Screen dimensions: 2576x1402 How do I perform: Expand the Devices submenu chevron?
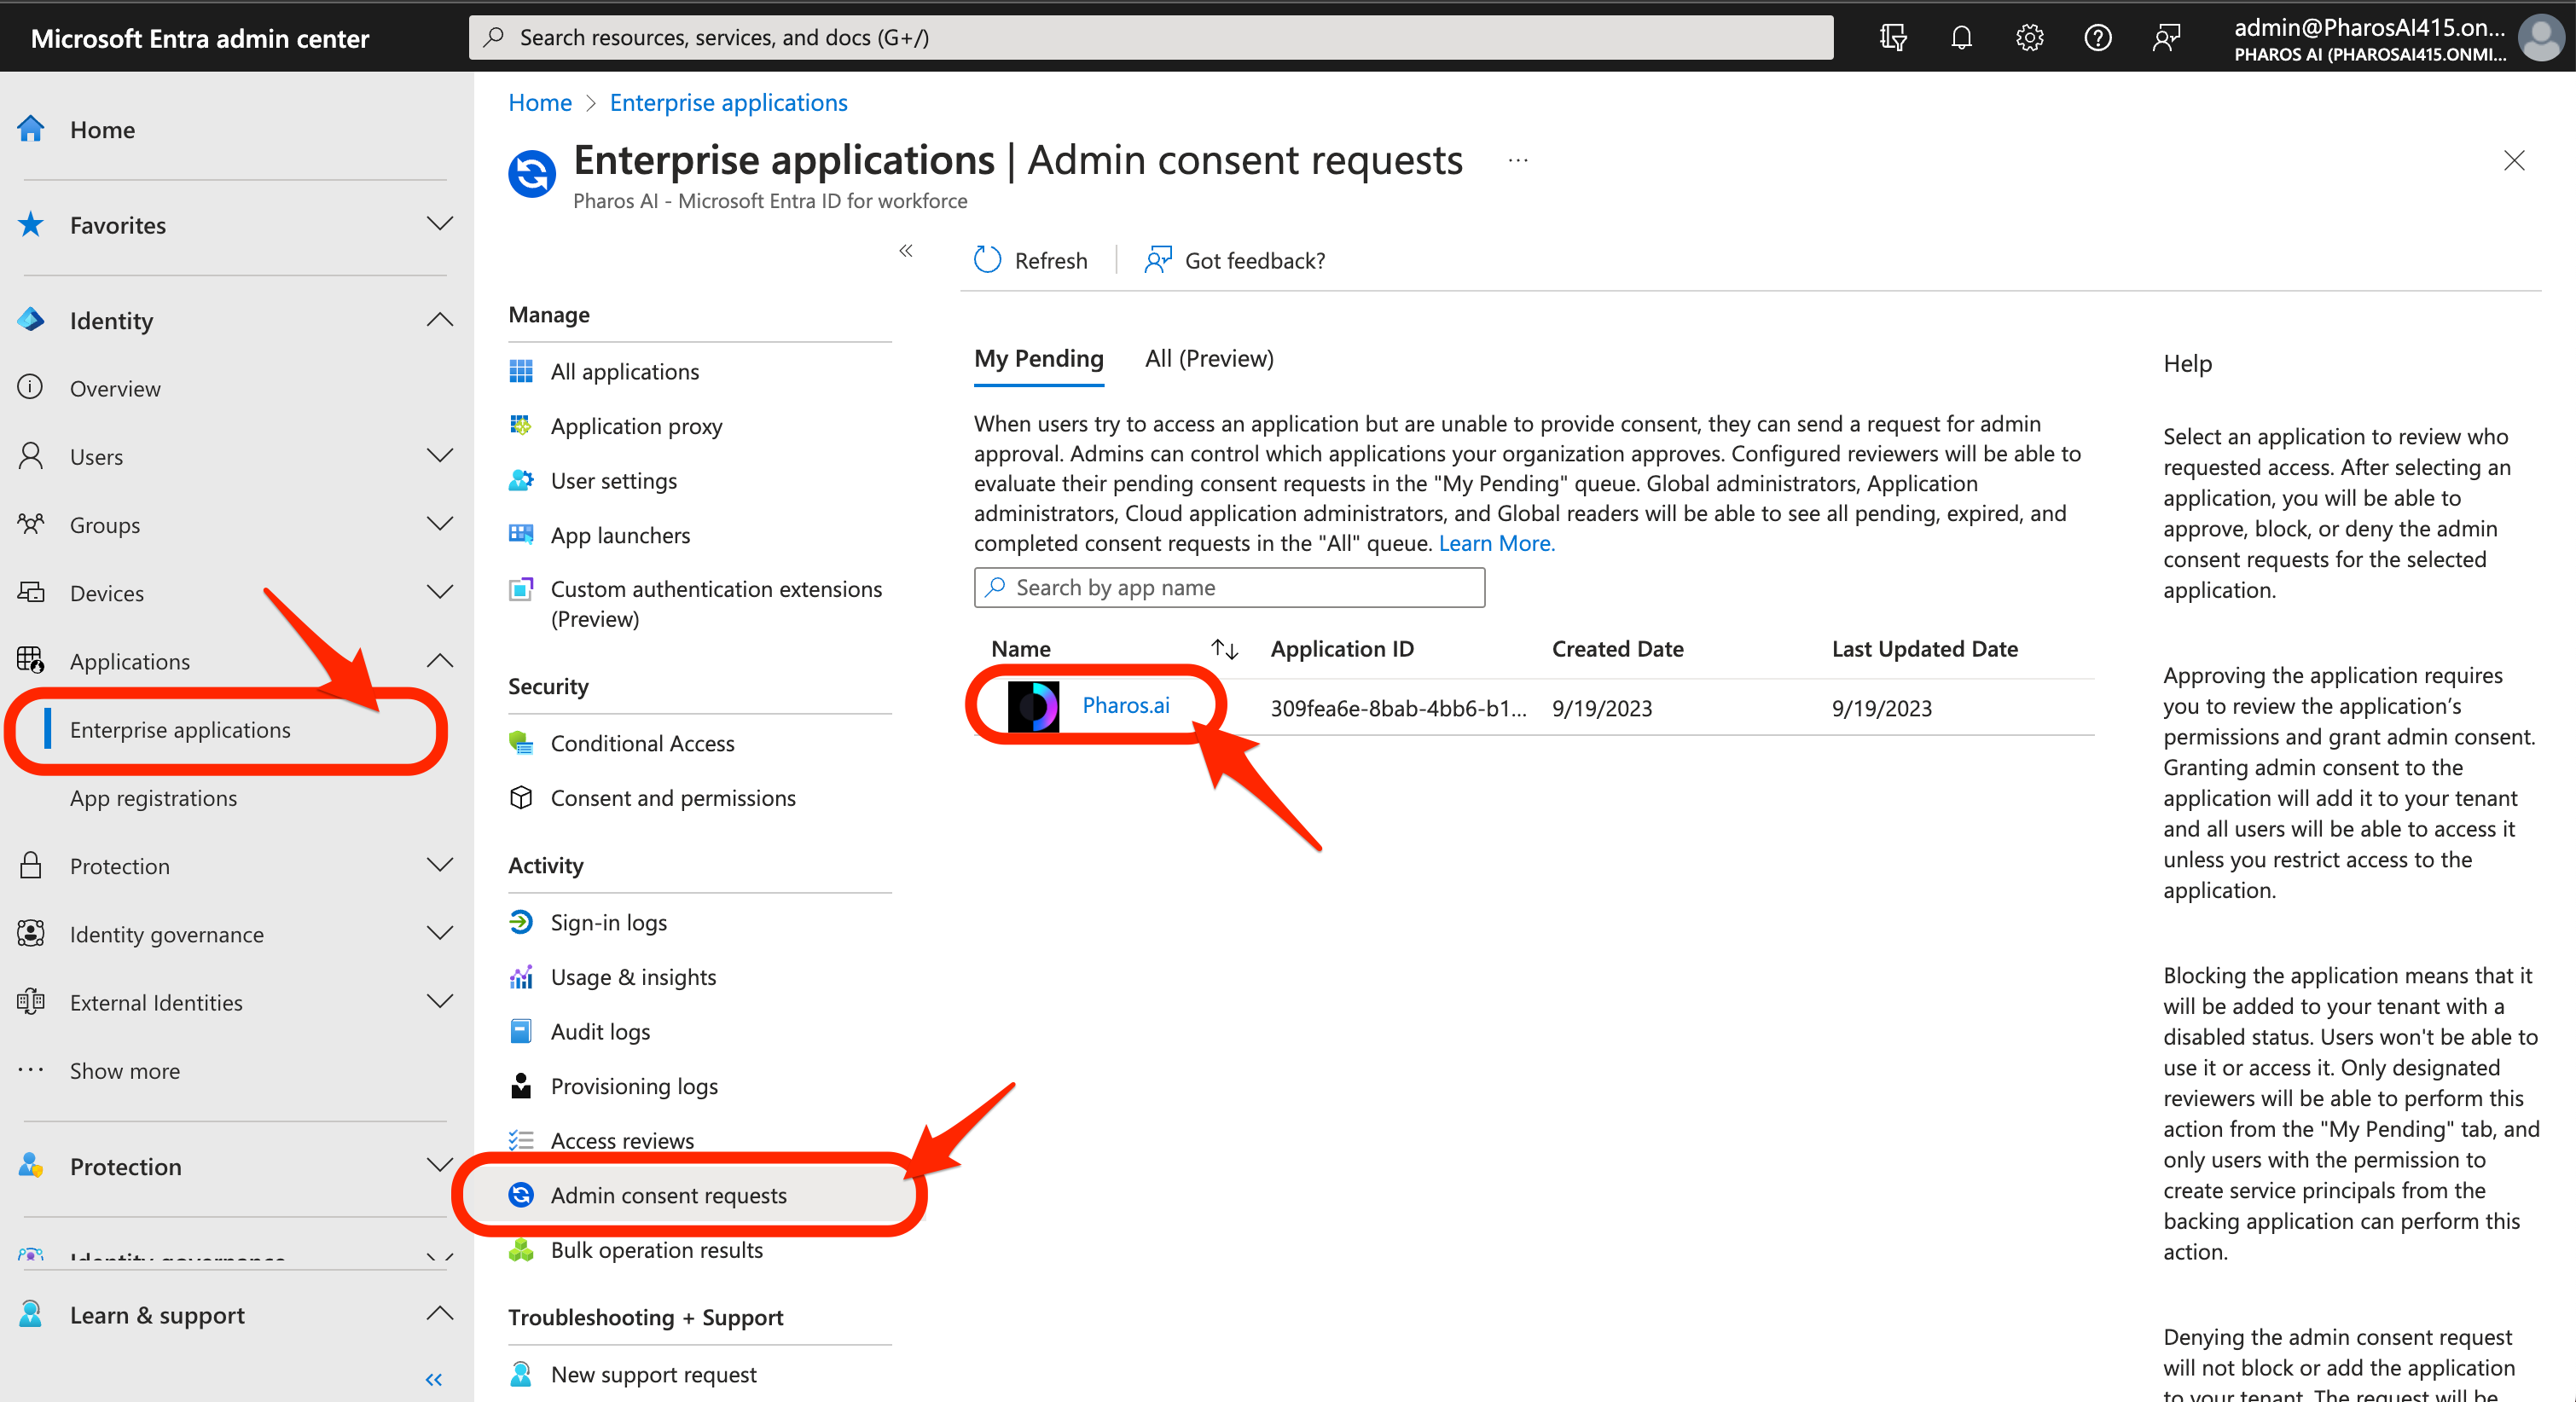click(x=440, y=591)
